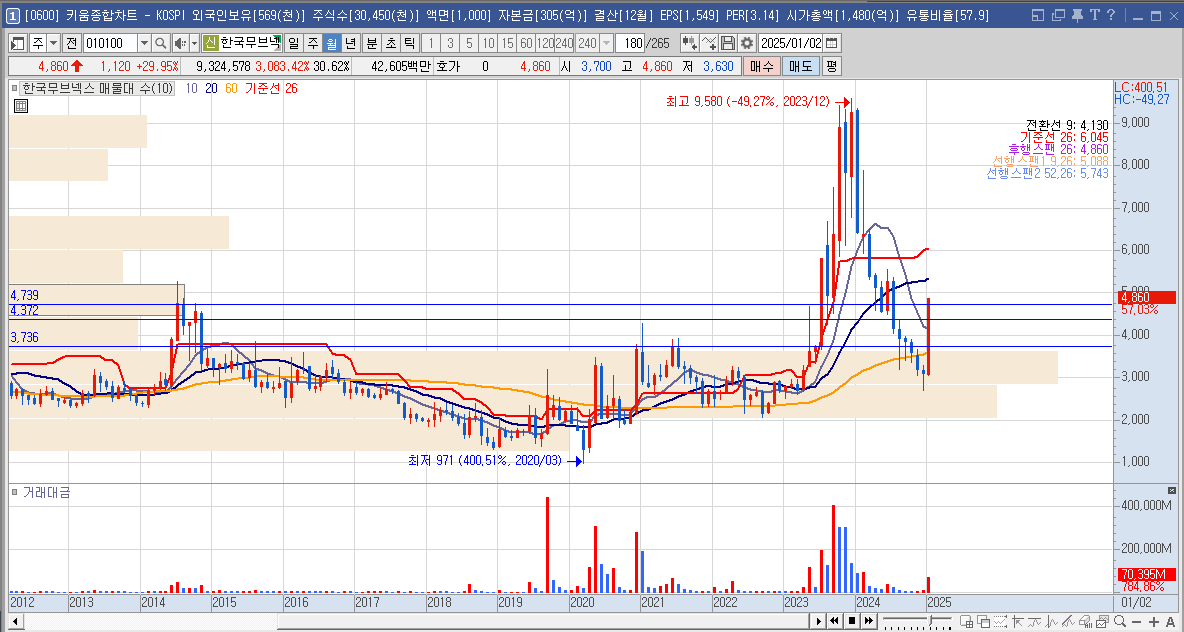Switch chart to yearly 년 period
This screenshot has height=632, width=1184.
coord(350,43)
